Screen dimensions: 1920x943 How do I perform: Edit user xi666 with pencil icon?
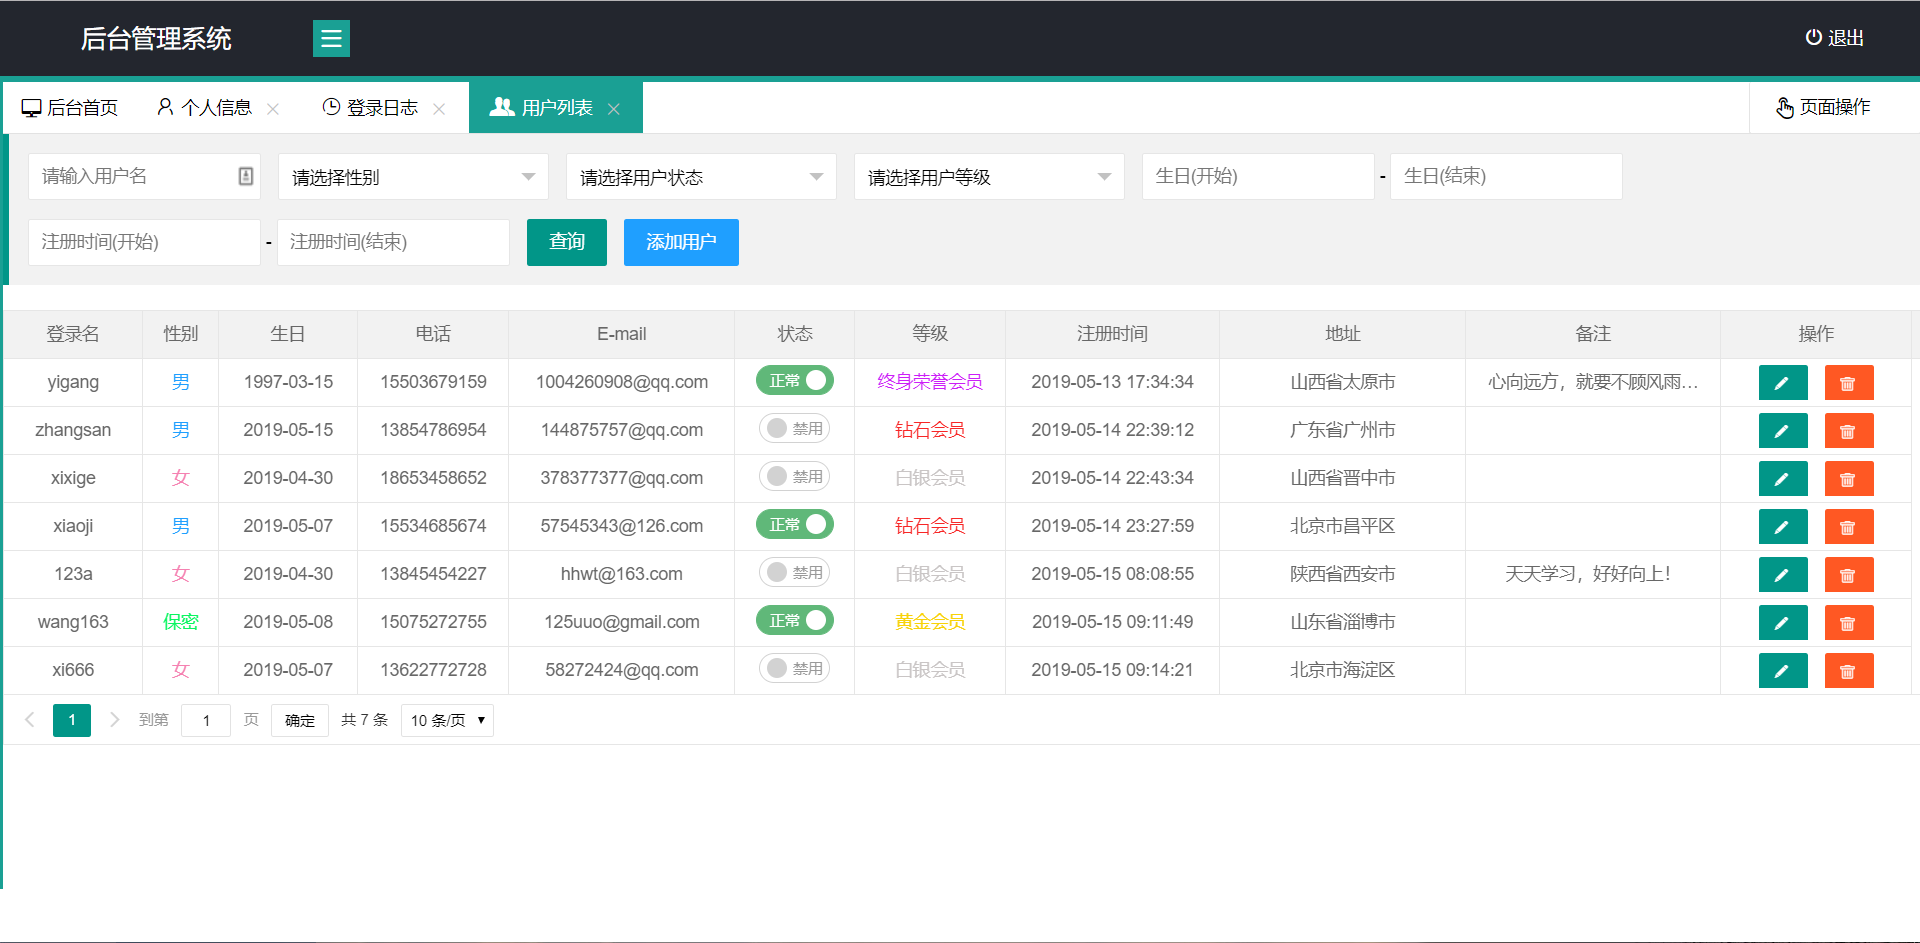[1783, 671]
